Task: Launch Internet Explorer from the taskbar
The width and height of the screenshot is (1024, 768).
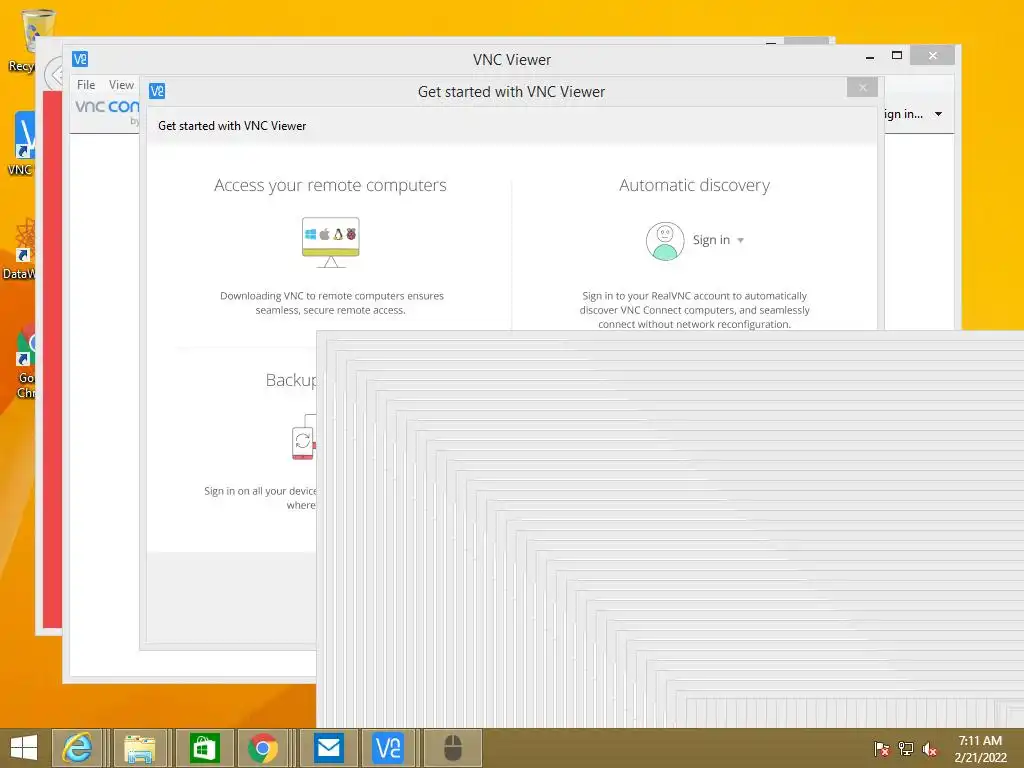Action: tap(77, 748)
